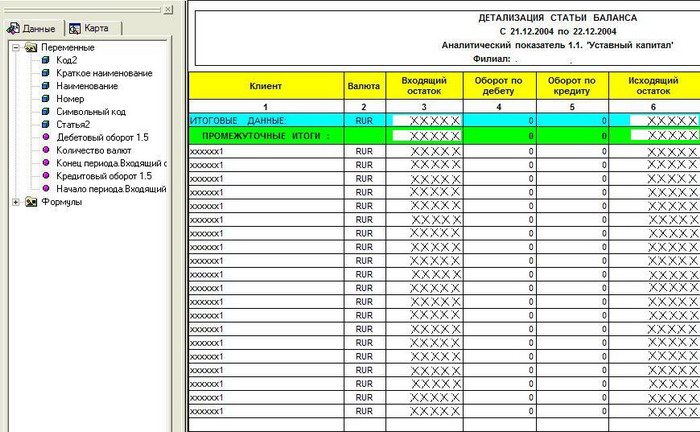This screenshot has height=432, width=700.
Task: Click the Оборот по кредиту header
Action: (x=572, y=86)
